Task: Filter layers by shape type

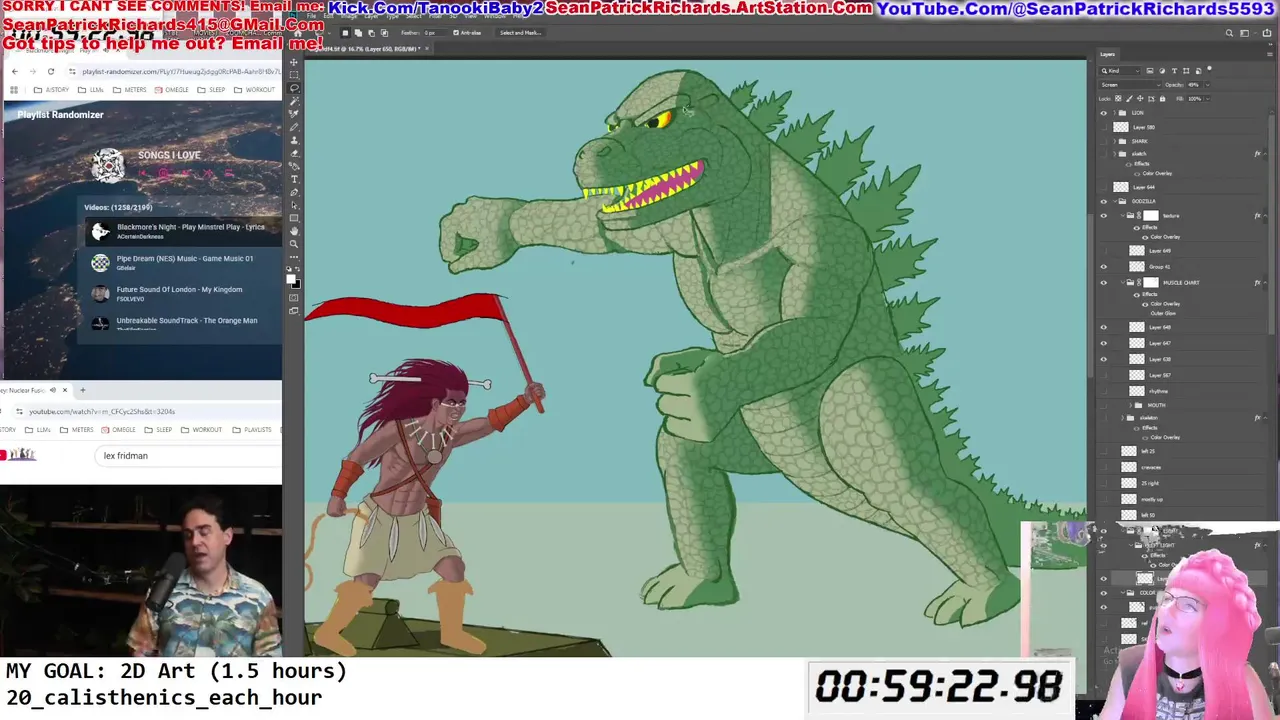Action: pyautogui.click(x=1186, y=71)
